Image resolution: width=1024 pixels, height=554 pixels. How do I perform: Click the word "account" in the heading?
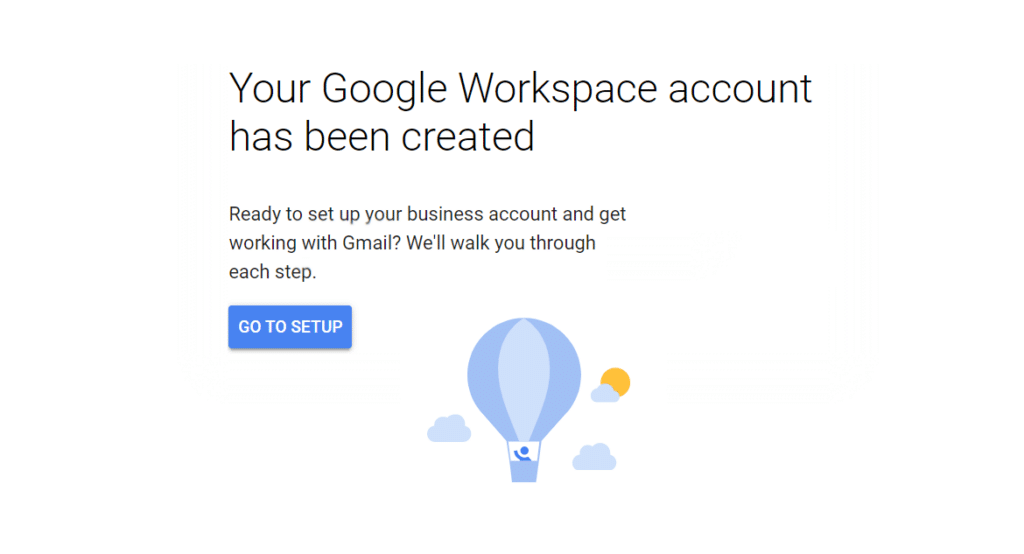739,89
